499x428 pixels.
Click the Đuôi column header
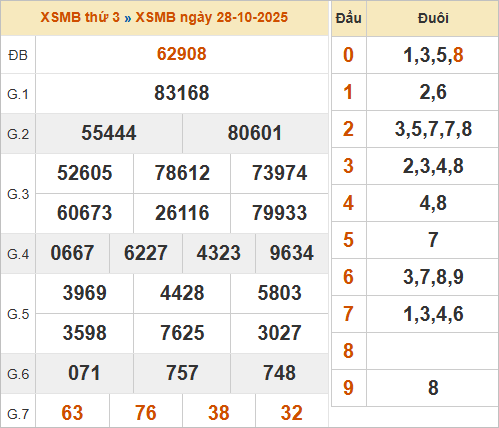(x=433, y=18)
